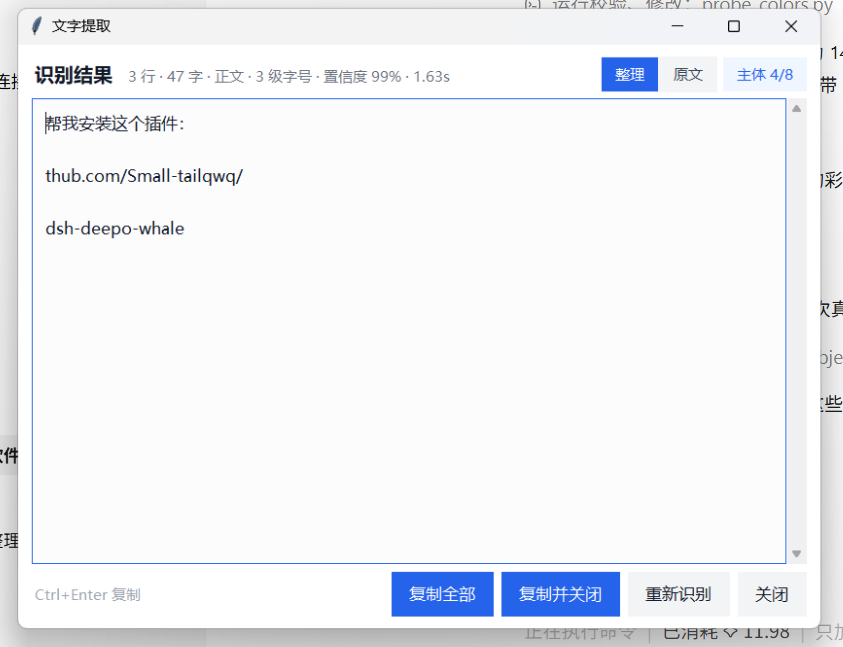Image resolution: width=843 pixels, height=647 pixels.
Task: Click the 复制全部 button
Action: tap(442, 594)
